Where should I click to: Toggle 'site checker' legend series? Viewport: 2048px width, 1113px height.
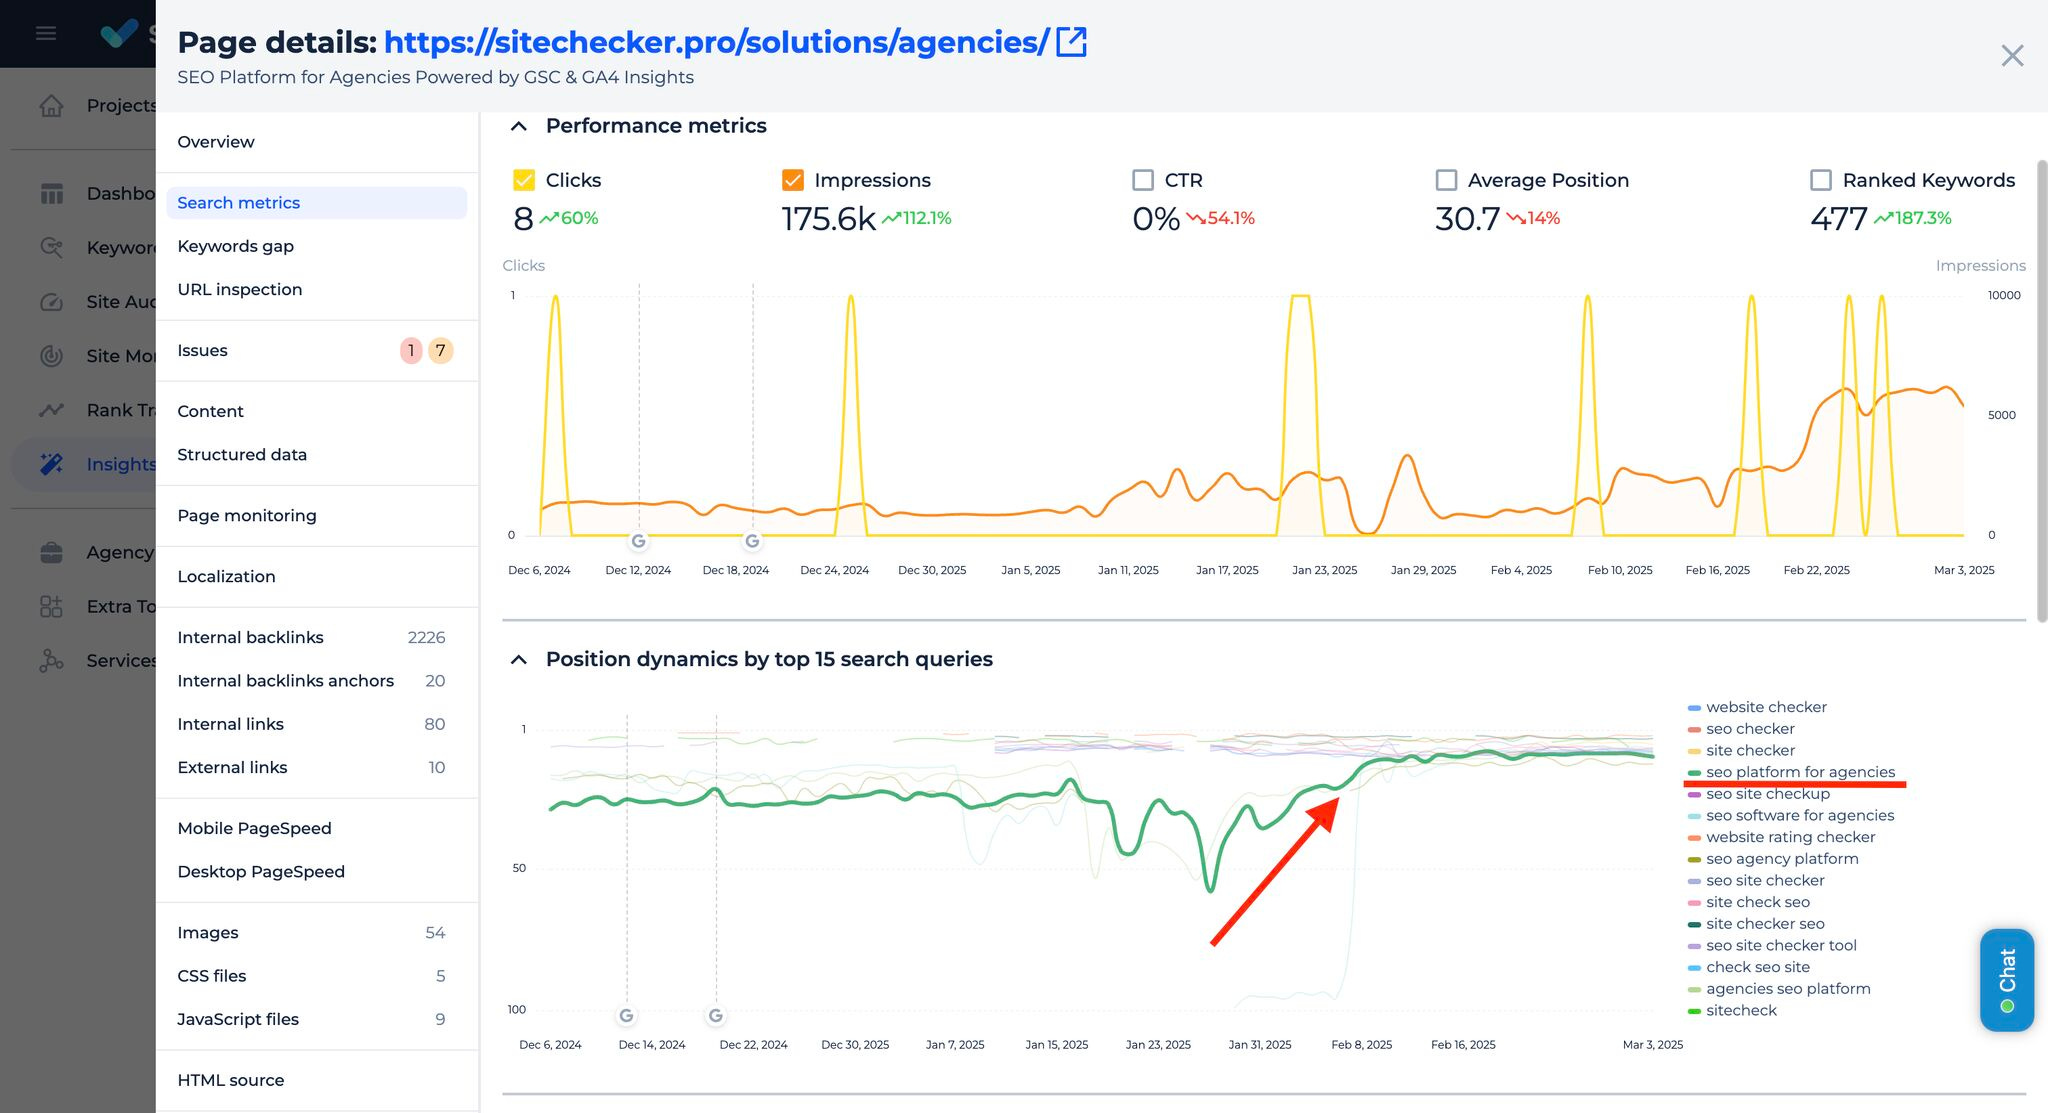point(1741,750)
